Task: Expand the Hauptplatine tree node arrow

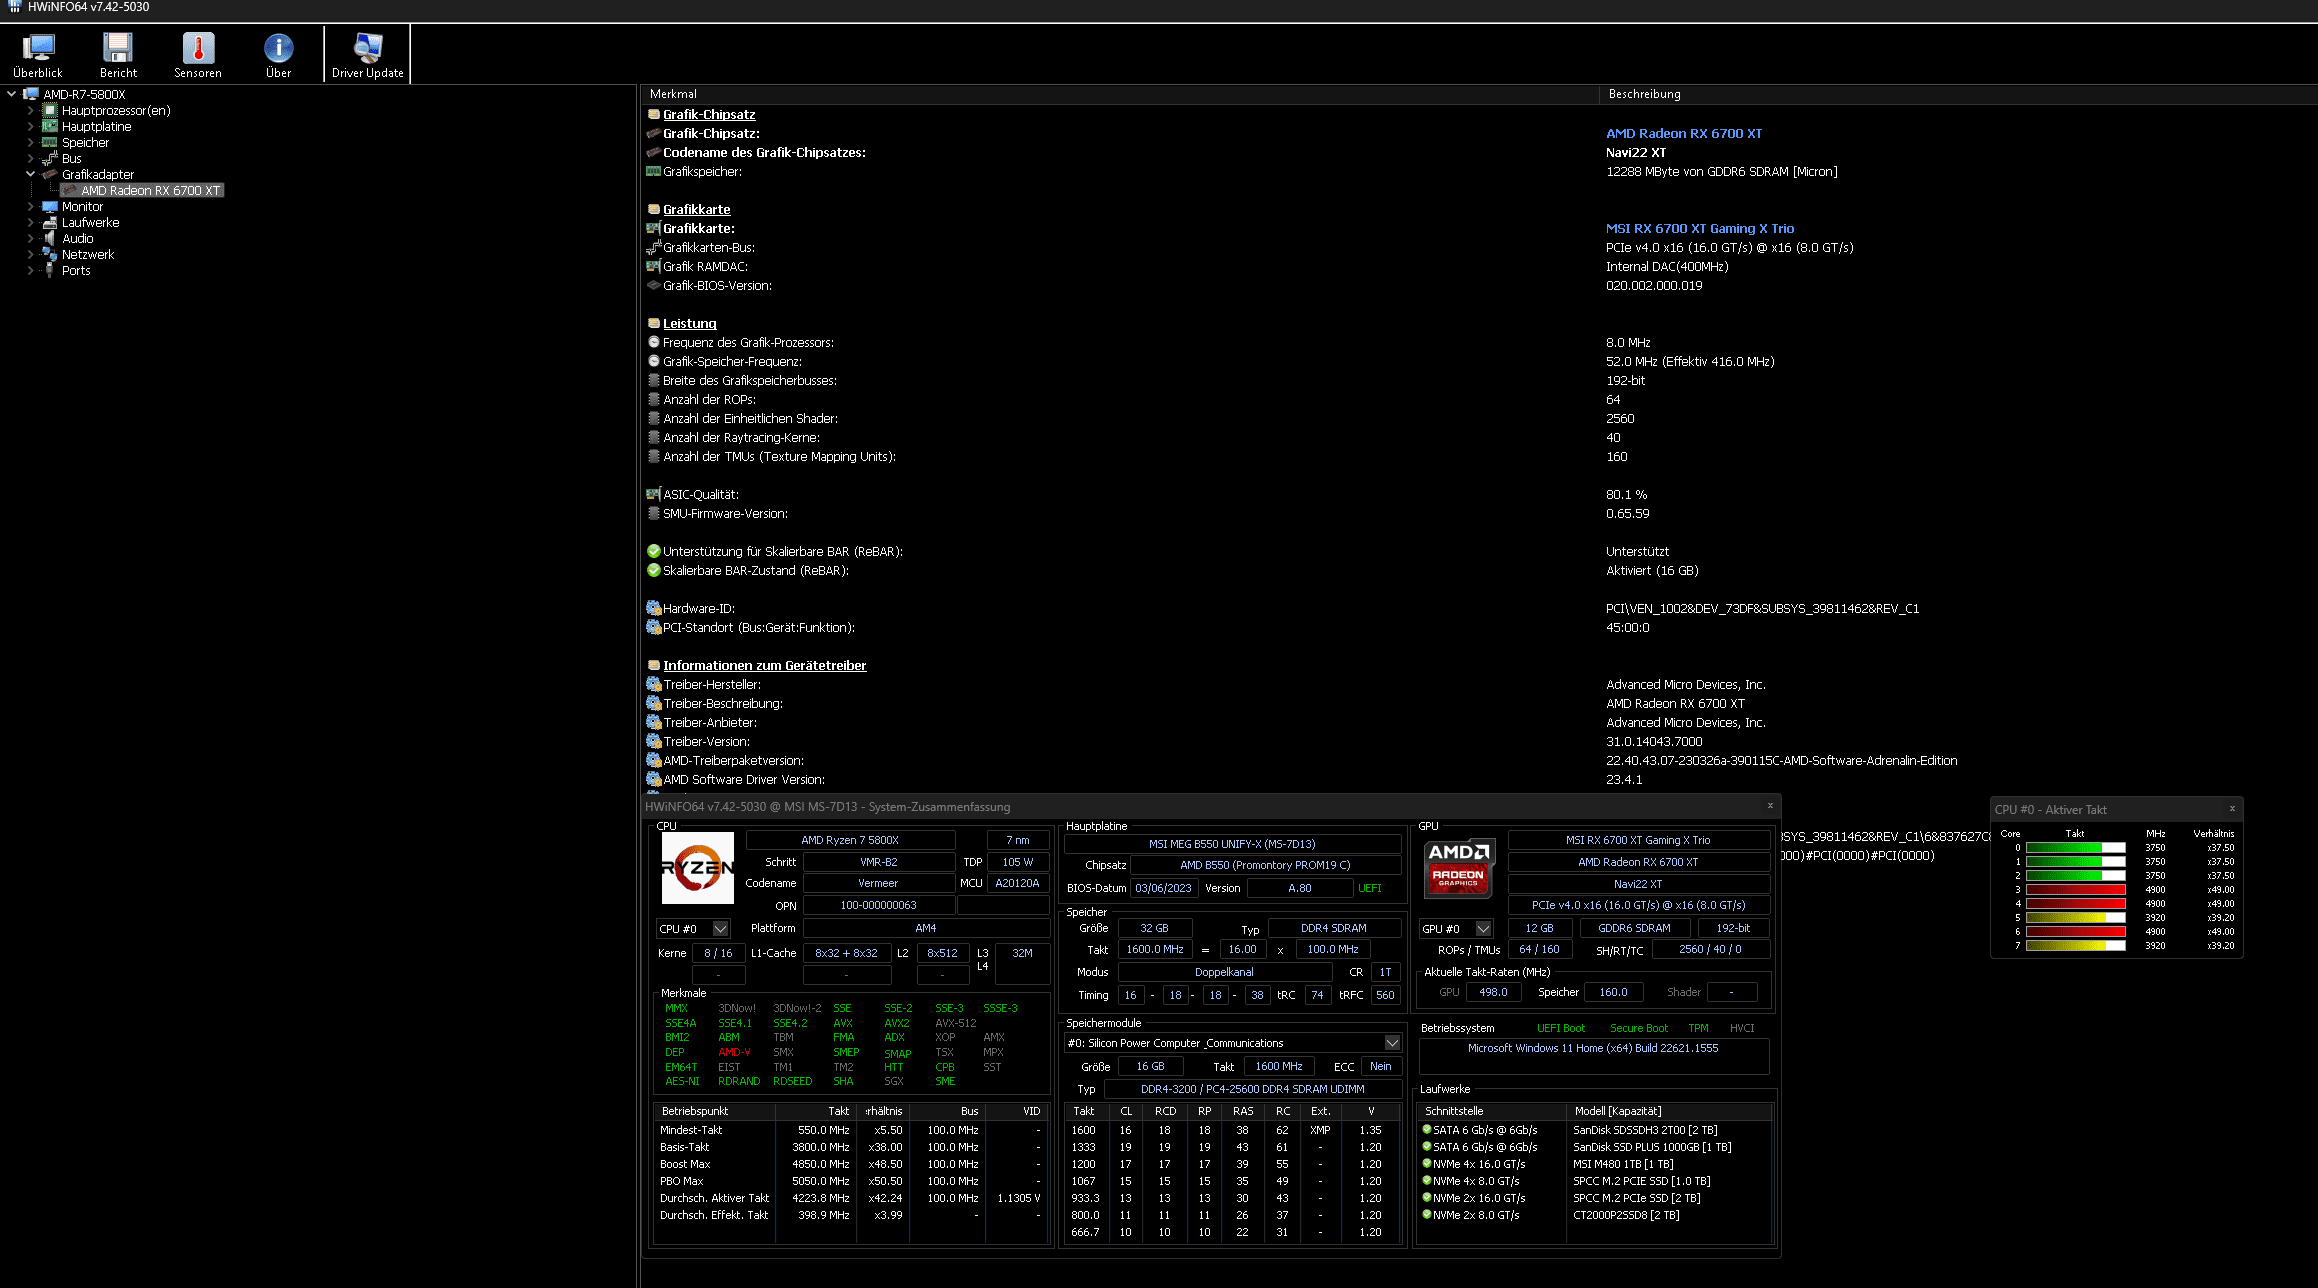Action: (30, 127)
